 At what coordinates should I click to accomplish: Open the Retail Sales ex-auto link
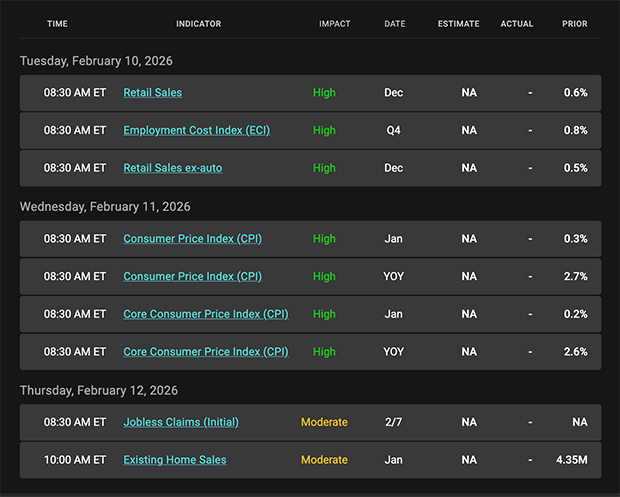pos(172,168)
